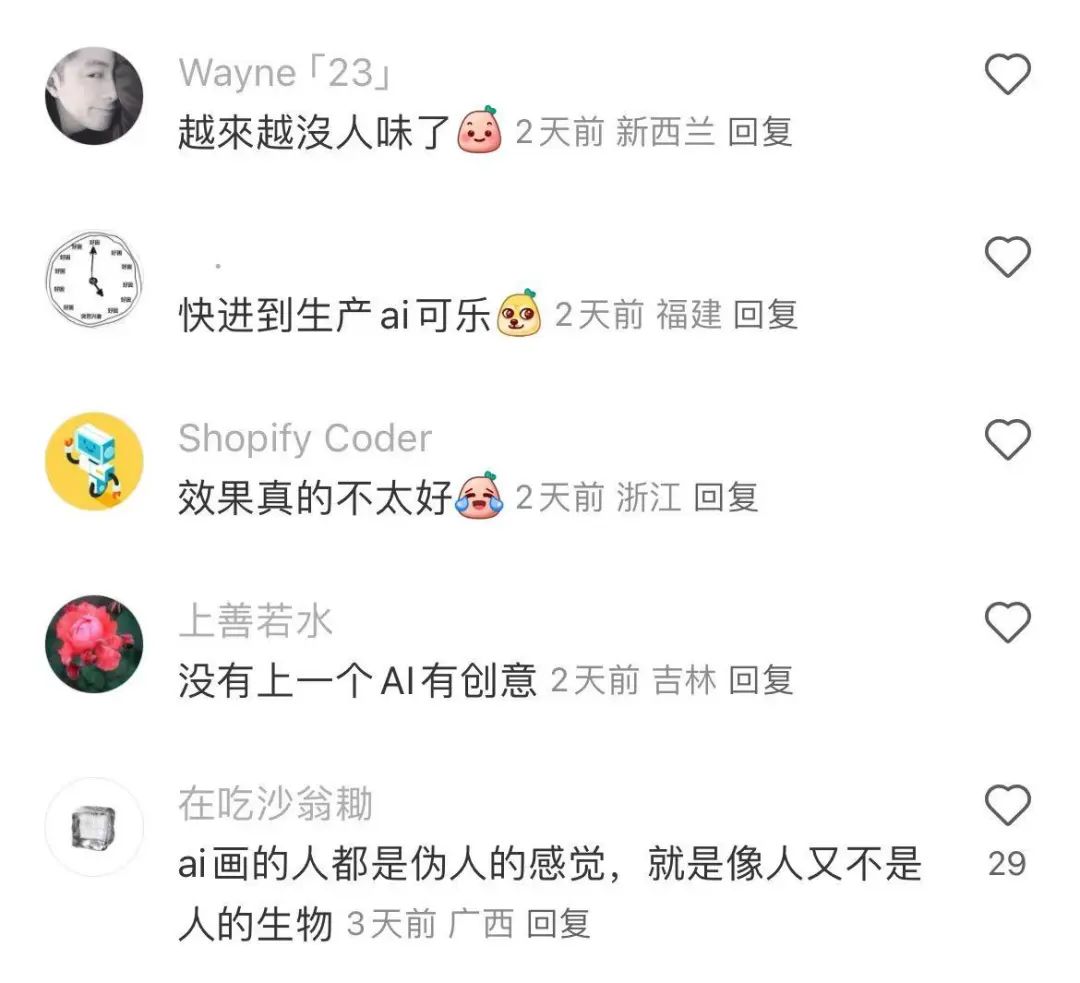Reply to the 快进到生产ai可乐 comment
The image size is (1080, 983).
[765, 315]
